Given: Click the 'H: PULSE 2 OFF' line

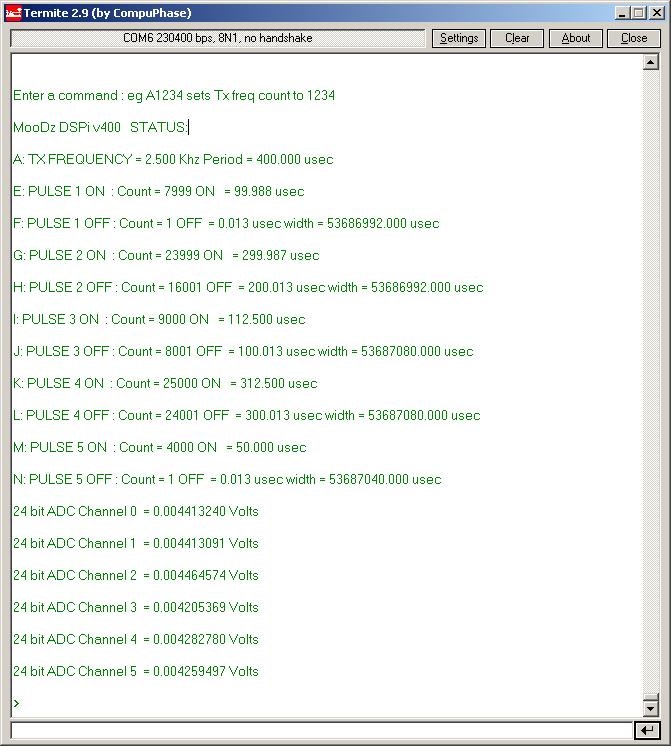Looking at the screenshot, I should [248, 287].
